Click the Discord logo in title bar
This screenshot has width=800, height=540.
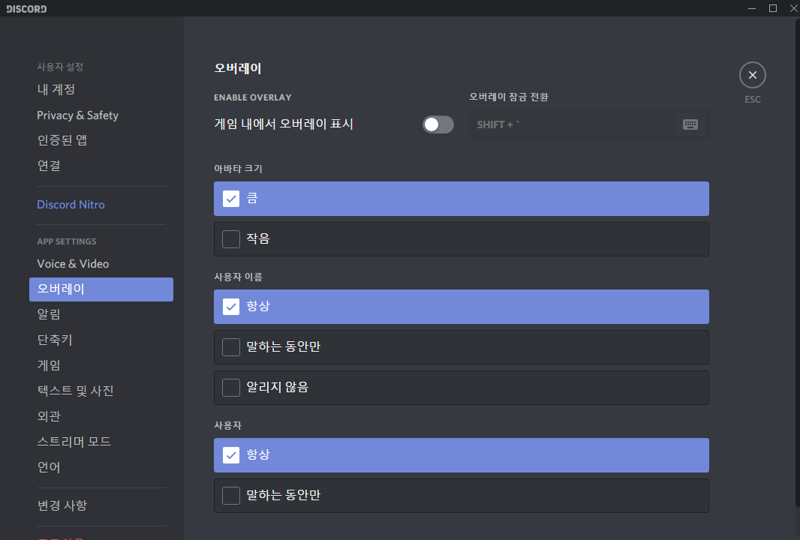pyautogui.click(x=26, y=9)
